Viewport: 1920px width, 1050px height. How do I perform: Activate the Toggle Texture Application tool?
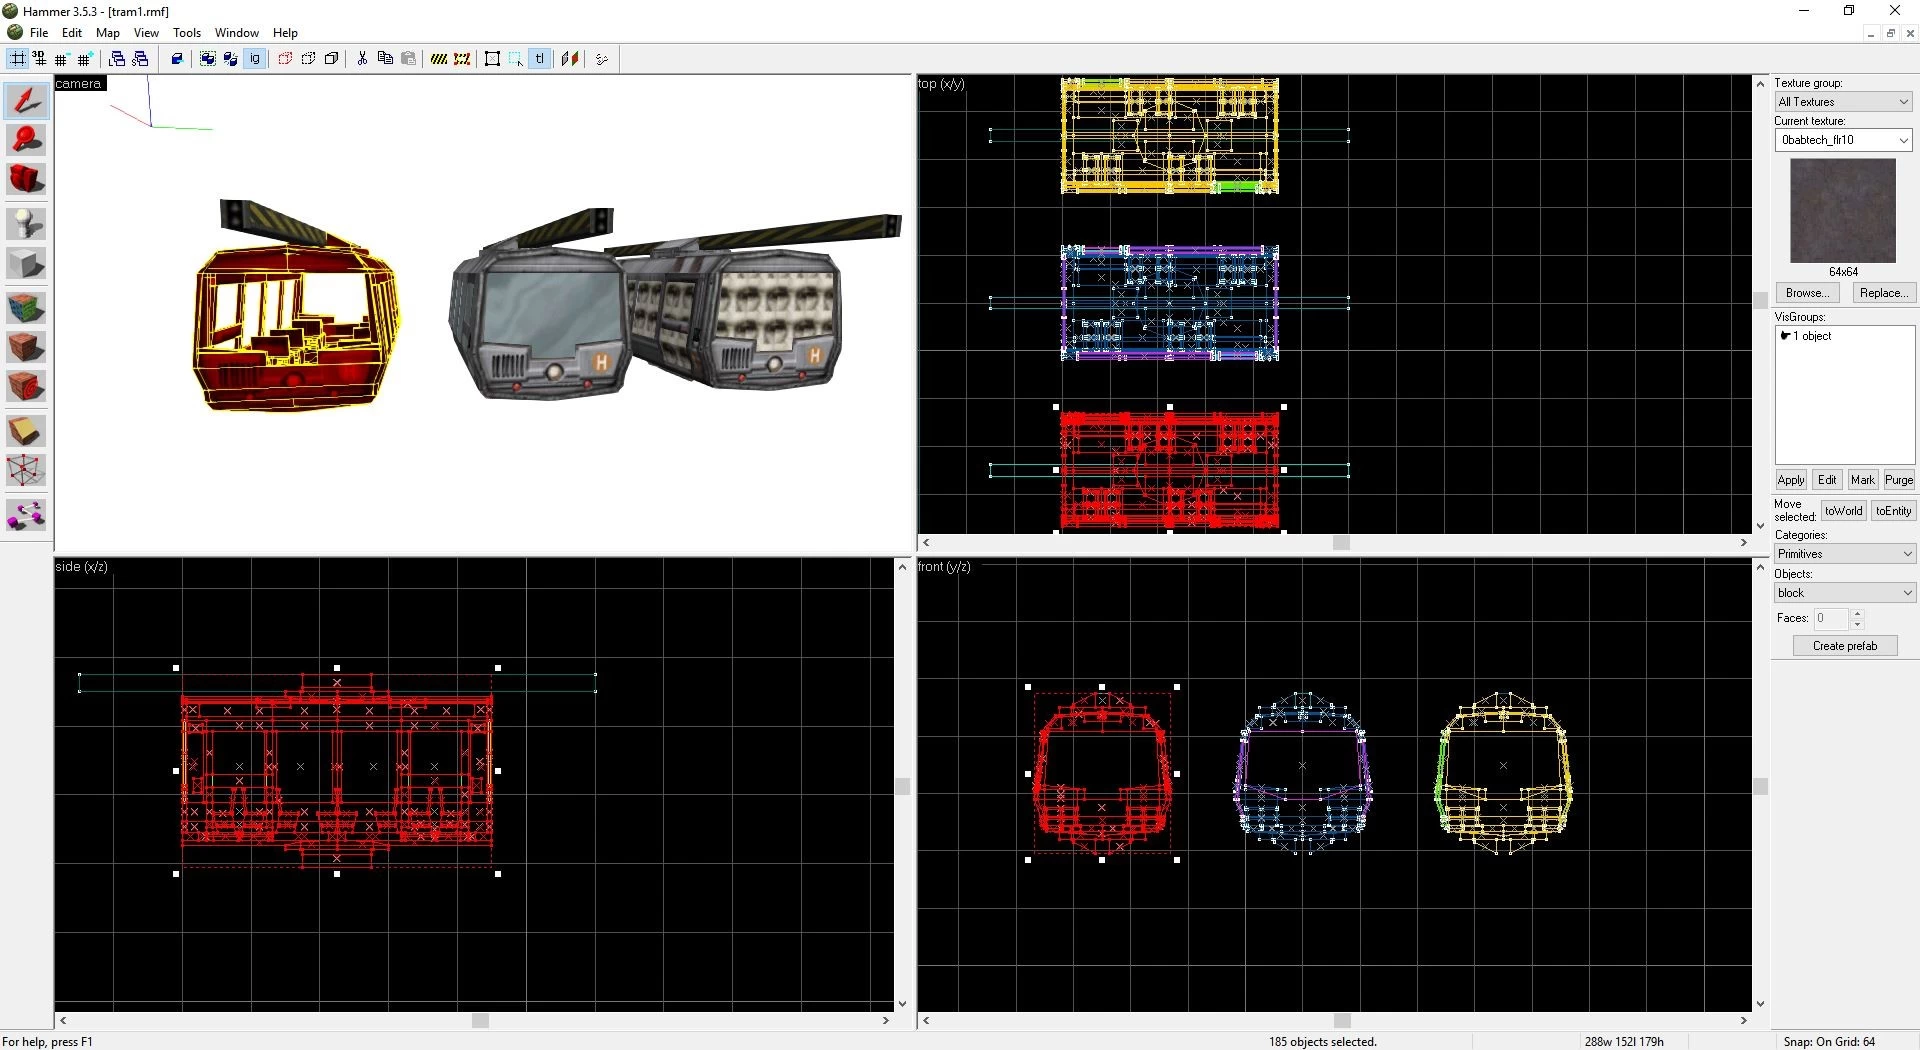pos(26,306)
